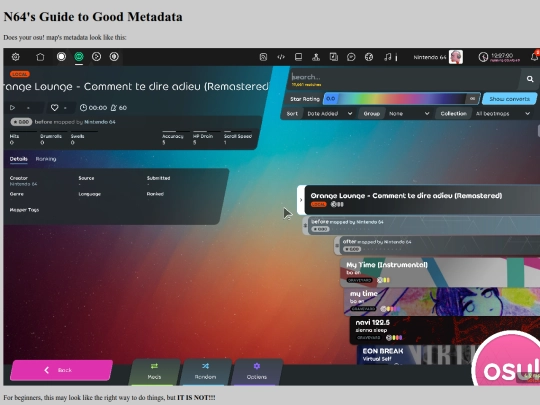This screenshot has height=405, width=540.
Task: Click the search magnifier icon
Action: 530,79
